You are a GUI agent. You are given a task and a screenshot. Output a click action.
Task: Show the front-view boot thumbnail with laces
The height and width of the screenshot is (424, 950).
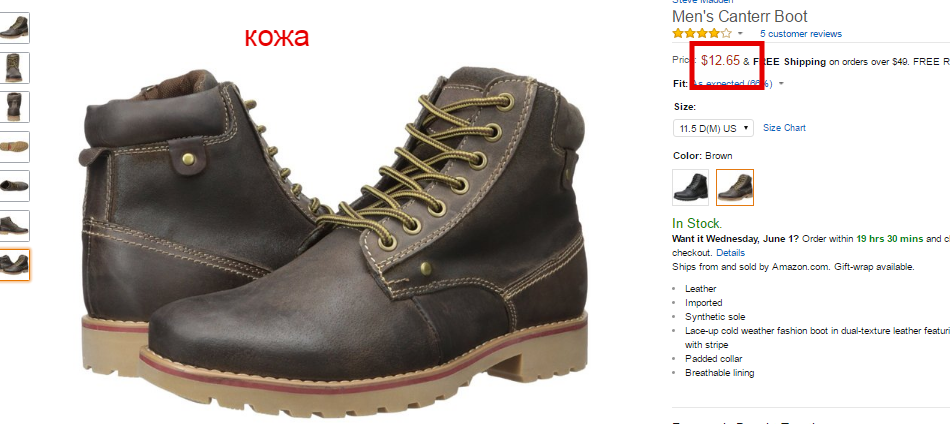pos(15,68)
